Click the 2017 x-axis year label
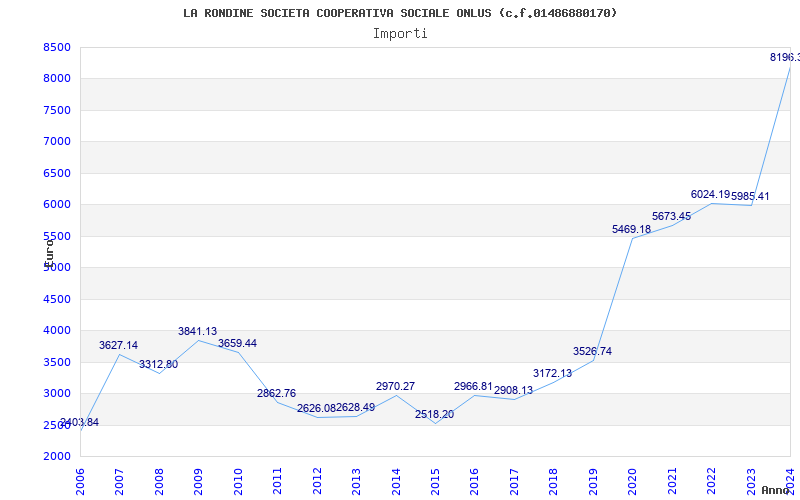The width and height of the screenshot is (800, 500). (514, 482)
